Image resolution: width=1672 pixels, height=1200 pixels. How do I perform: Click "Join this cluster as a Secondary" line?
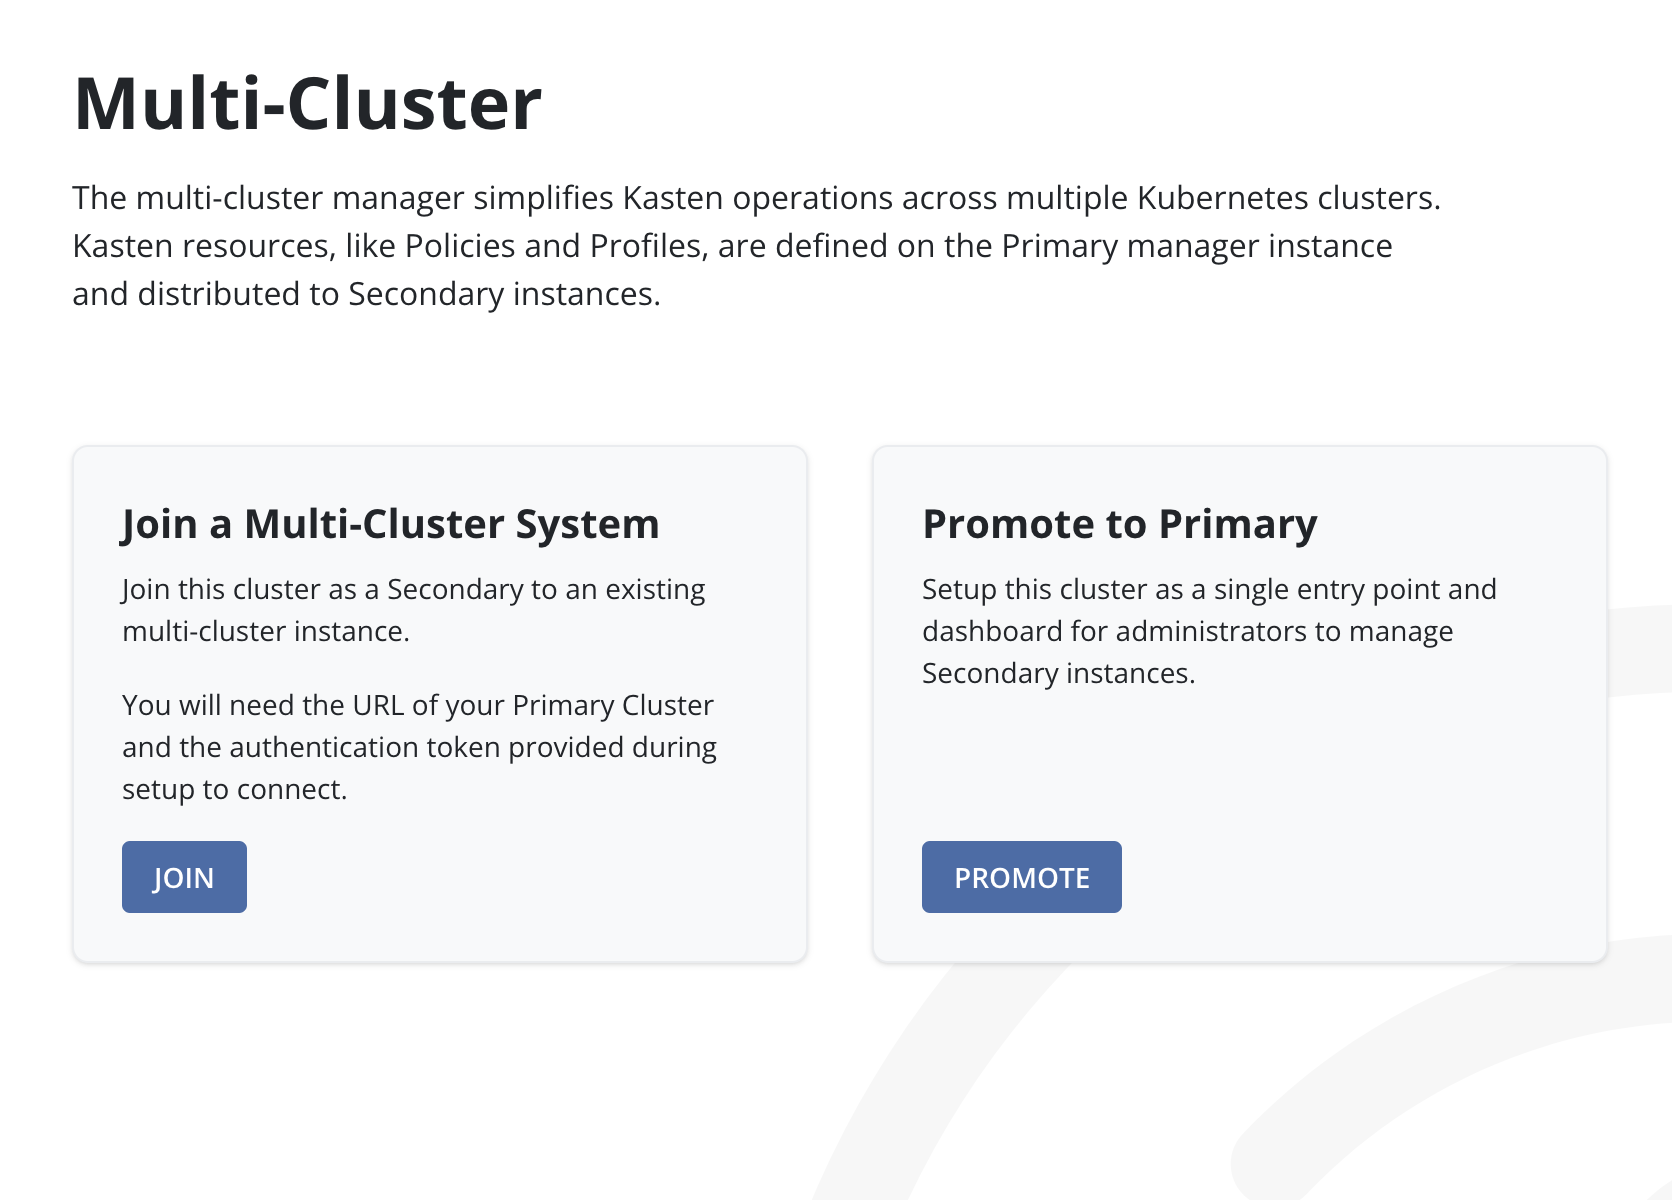[414, 589]
